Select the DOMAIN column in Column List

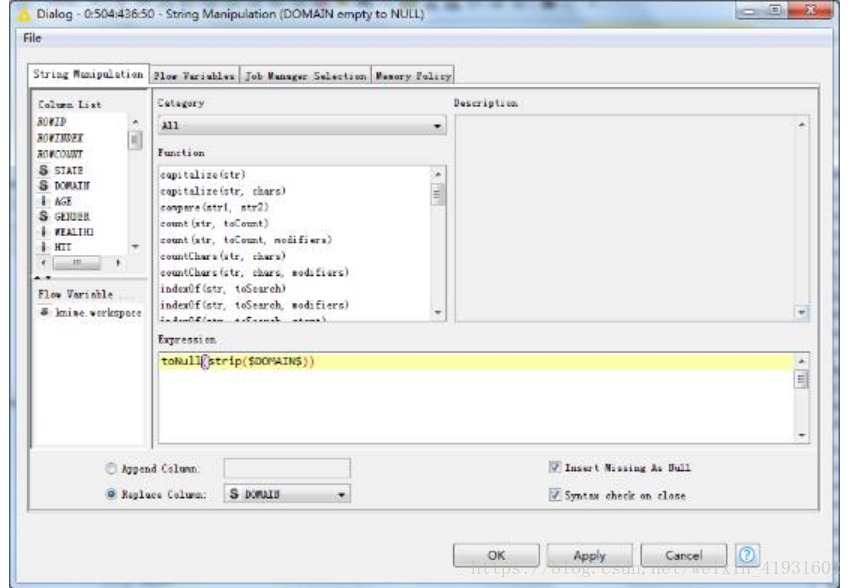(x=72, y=186)
